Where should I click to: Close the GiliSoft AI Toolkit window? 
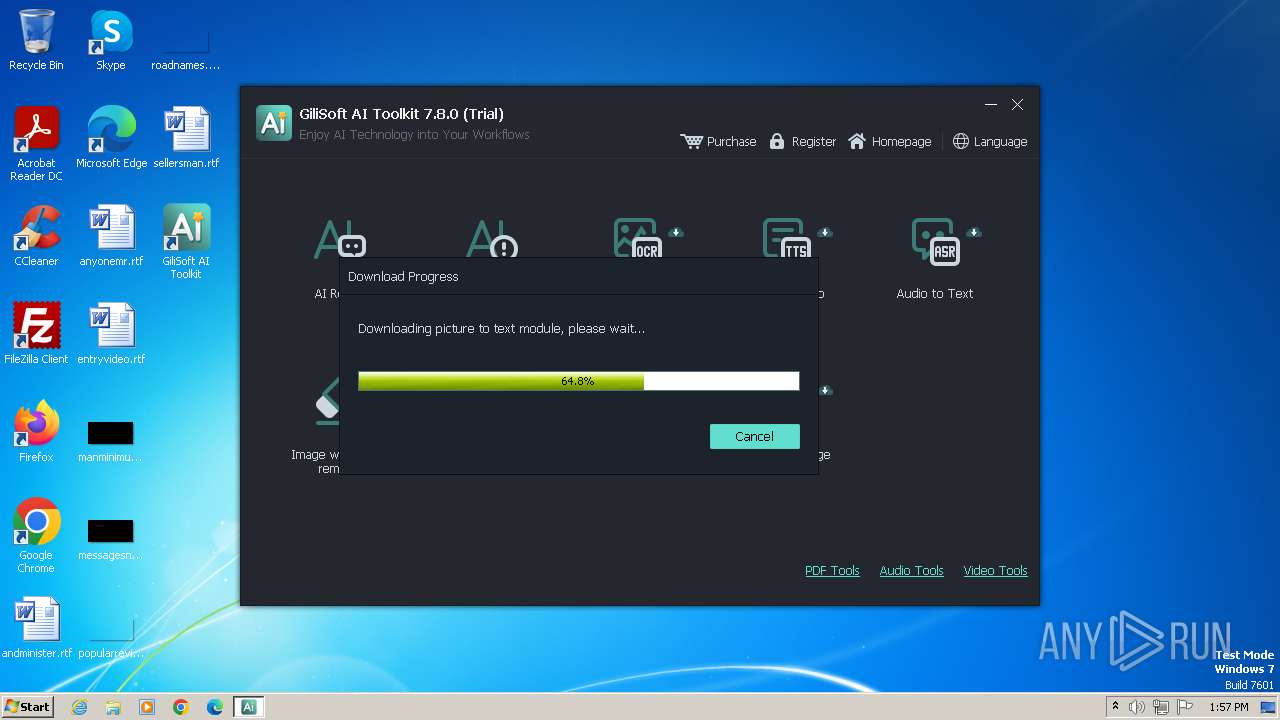[1017, 105]
